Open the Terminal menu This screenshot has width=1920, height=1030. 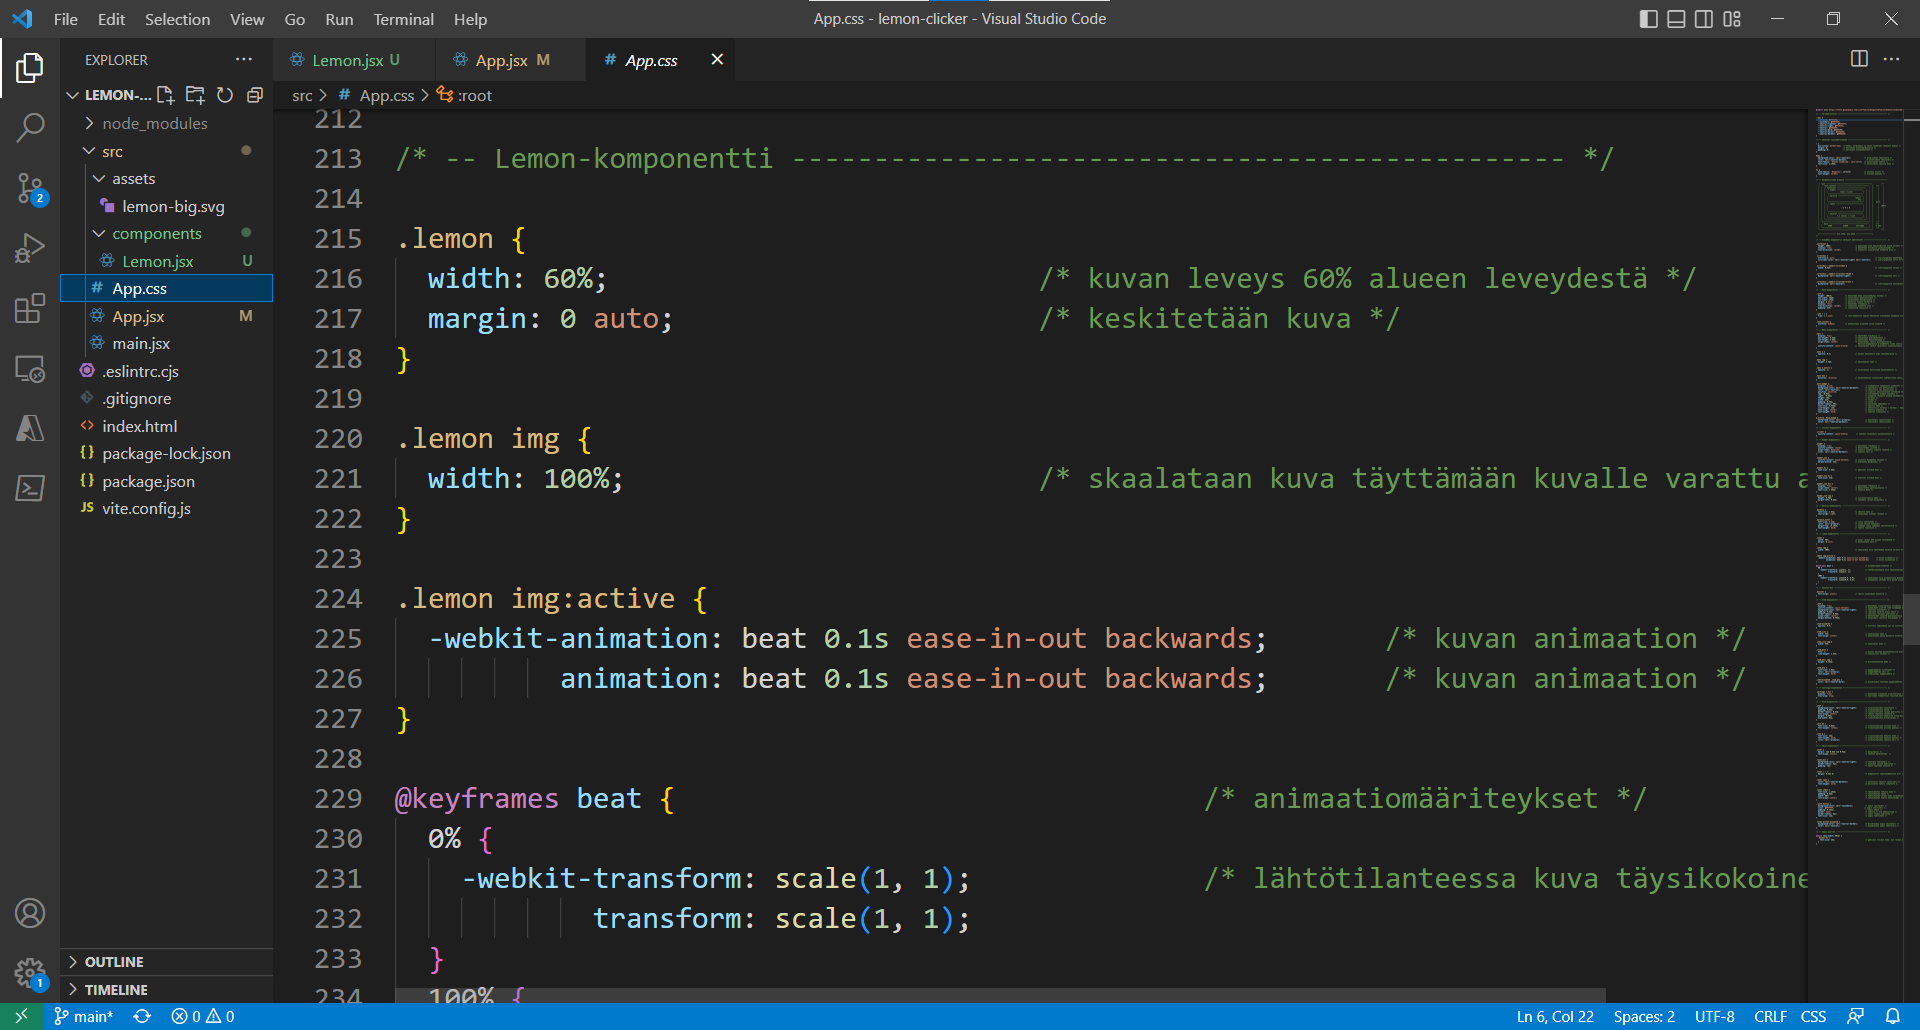tap(403, 19)
